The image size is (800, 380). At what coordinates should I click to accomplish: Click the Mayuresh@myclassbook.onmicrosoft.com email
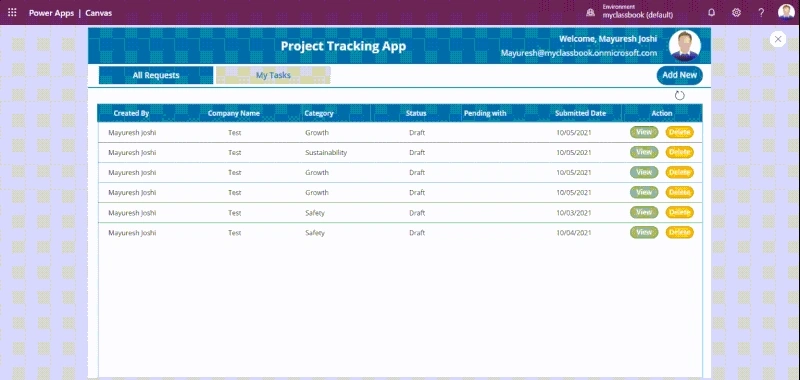[x=579, y=53]
